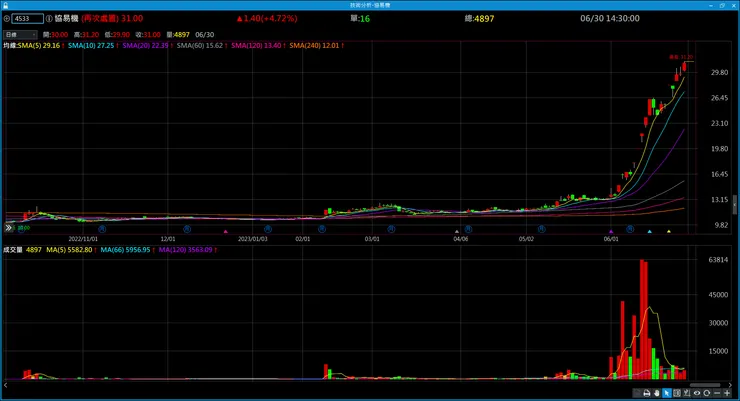
Task: Click the 高:31.20 high price value
Action: [x=86, y=35]
